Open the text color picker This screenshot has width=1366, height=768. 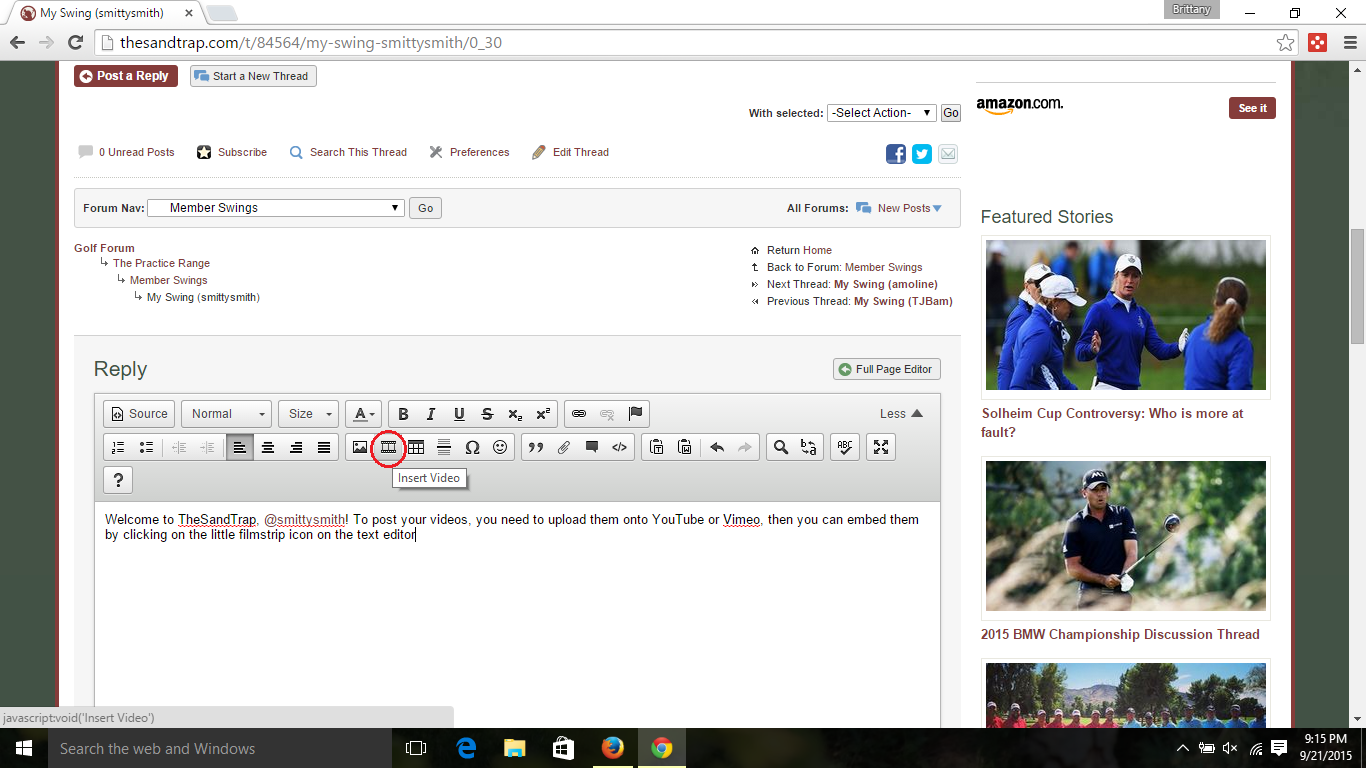tap(363, 414)
